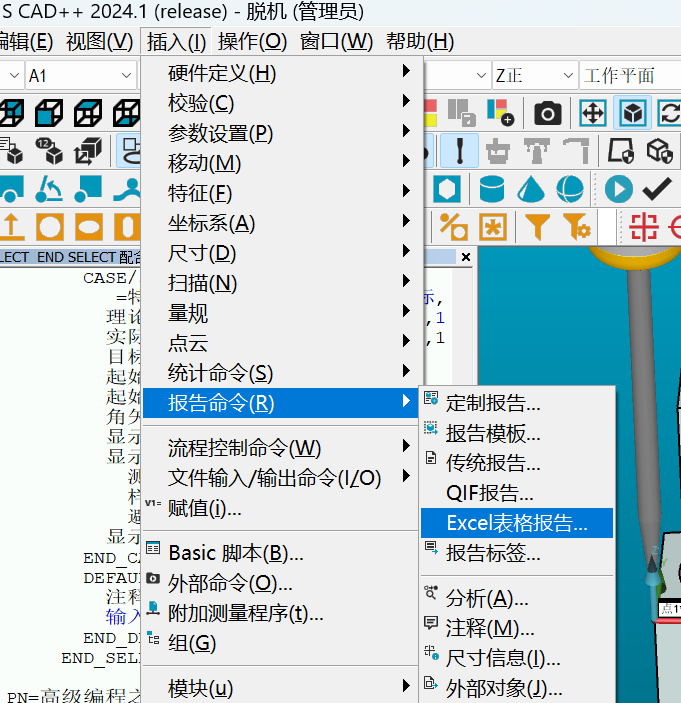Select Report Command (报告命令) entry
Screen dimensions: 681x703
pos(281,403)
